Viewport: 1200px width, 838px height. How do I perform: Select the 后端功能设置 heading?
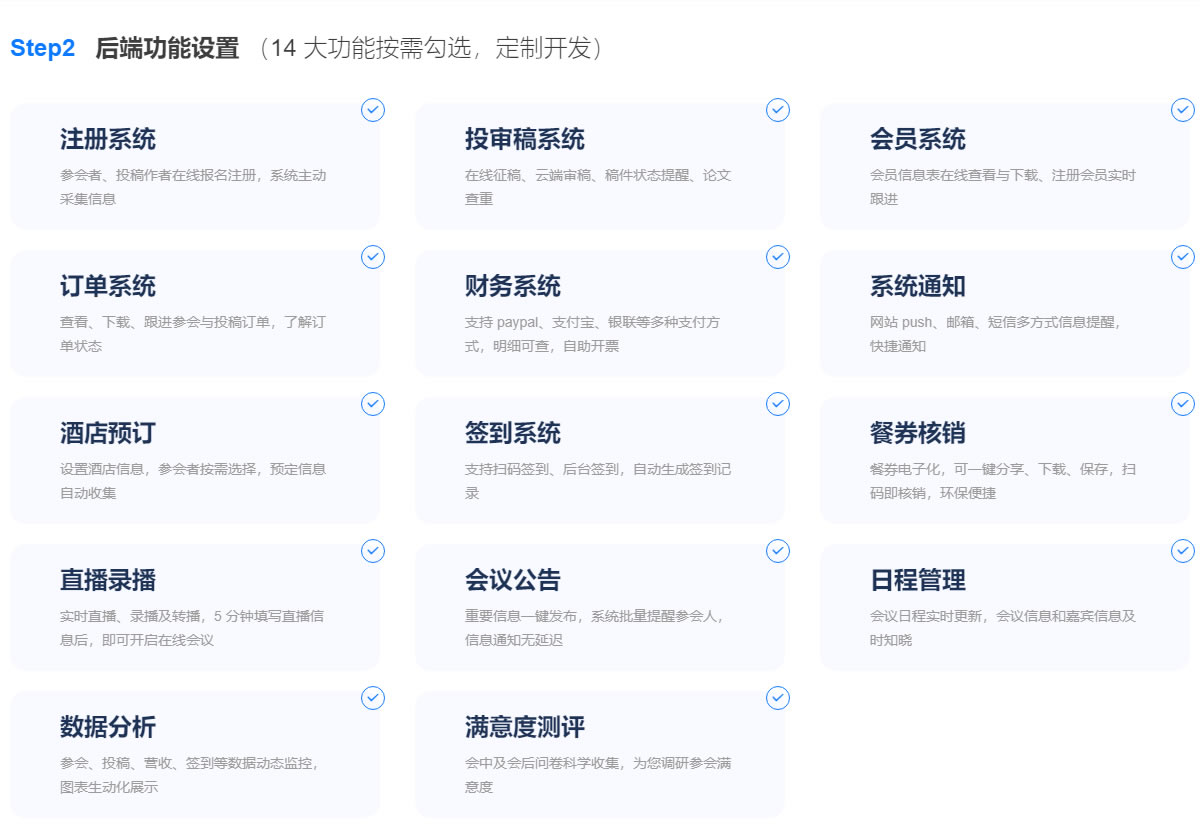(167, 48)
